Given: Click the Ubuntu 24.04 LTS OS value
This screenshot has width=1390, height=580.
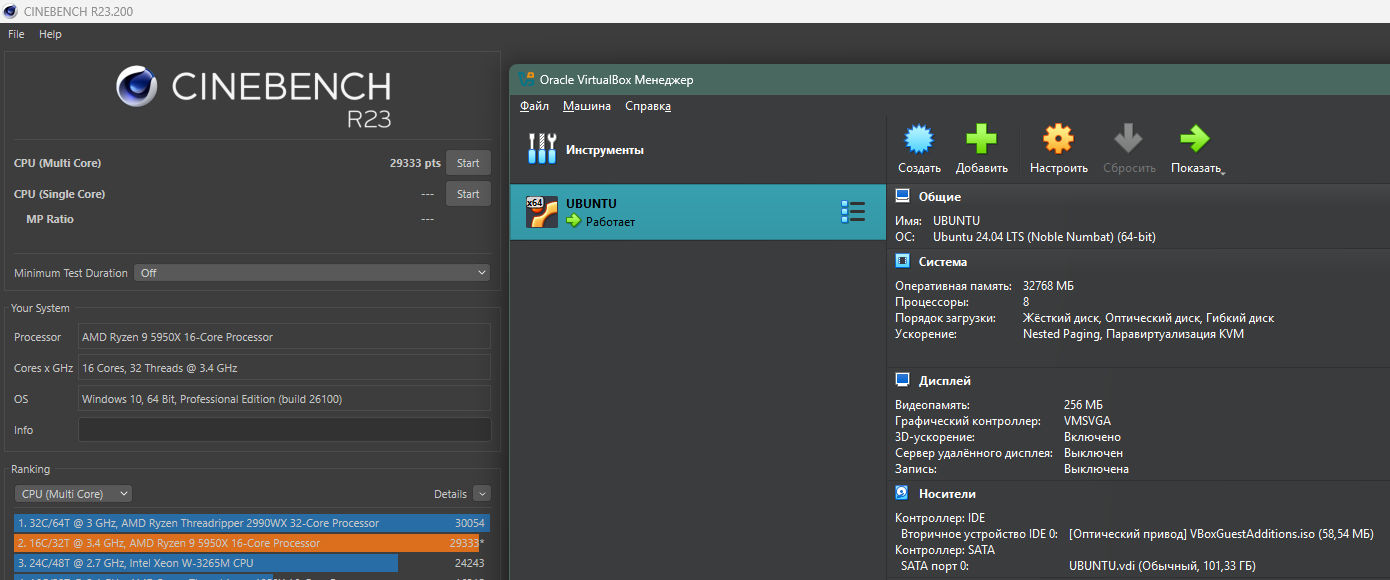Looking at the screenshot, I should pyautogui.click(x=1044, y=237).
